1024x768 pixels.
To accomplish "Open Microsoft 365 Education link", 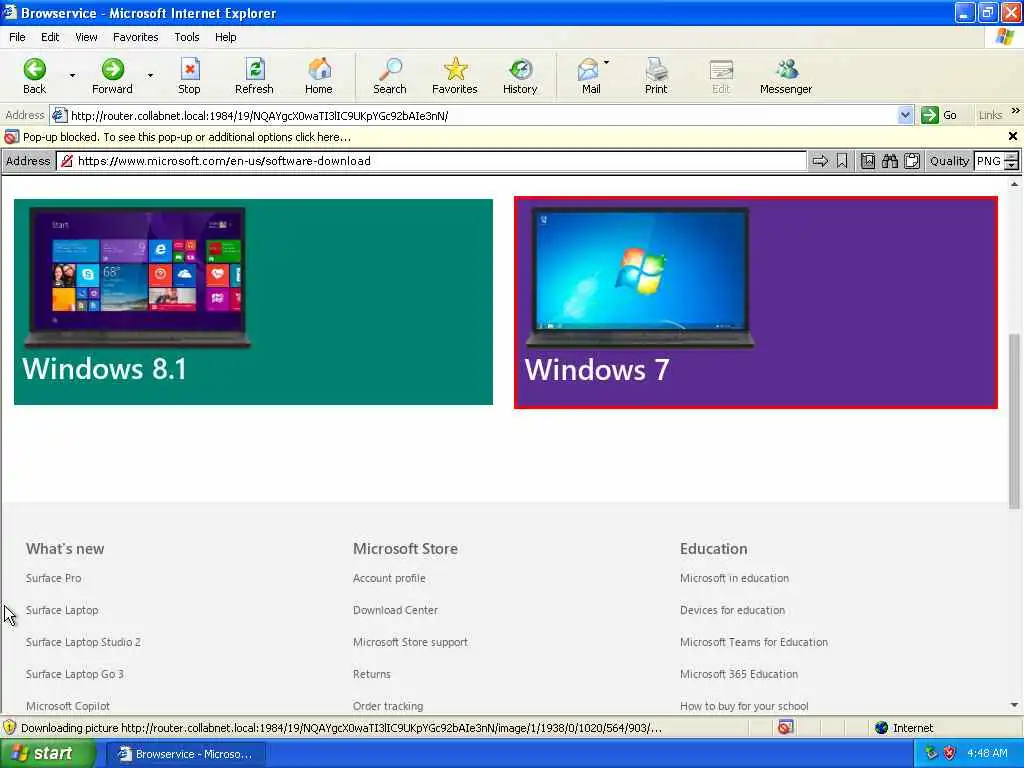I will pos(739,674).
